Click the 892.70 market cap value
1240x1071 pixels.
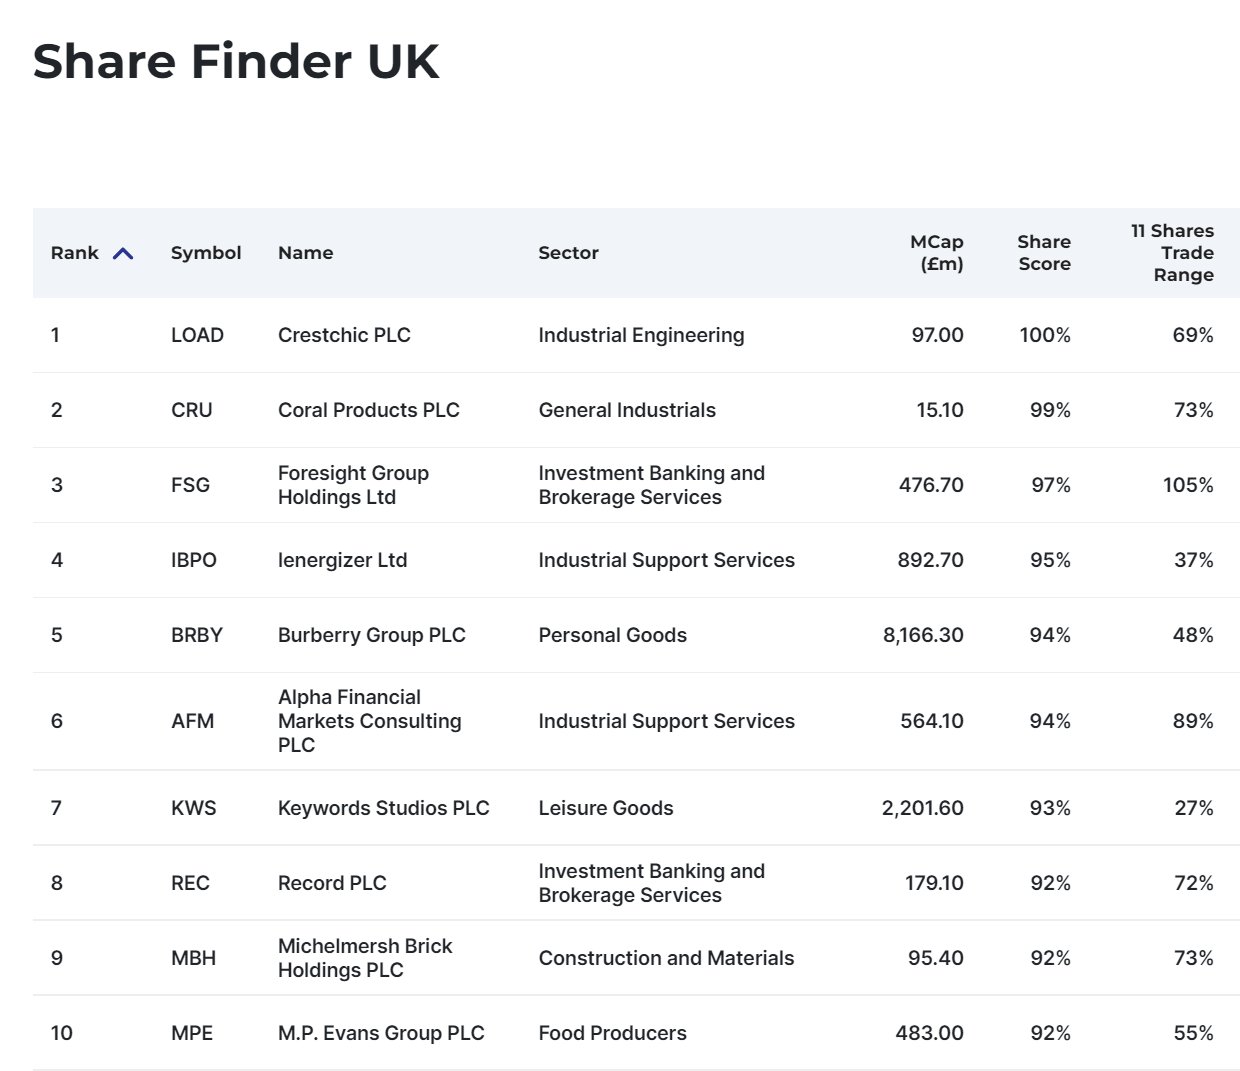click(931, 560)
